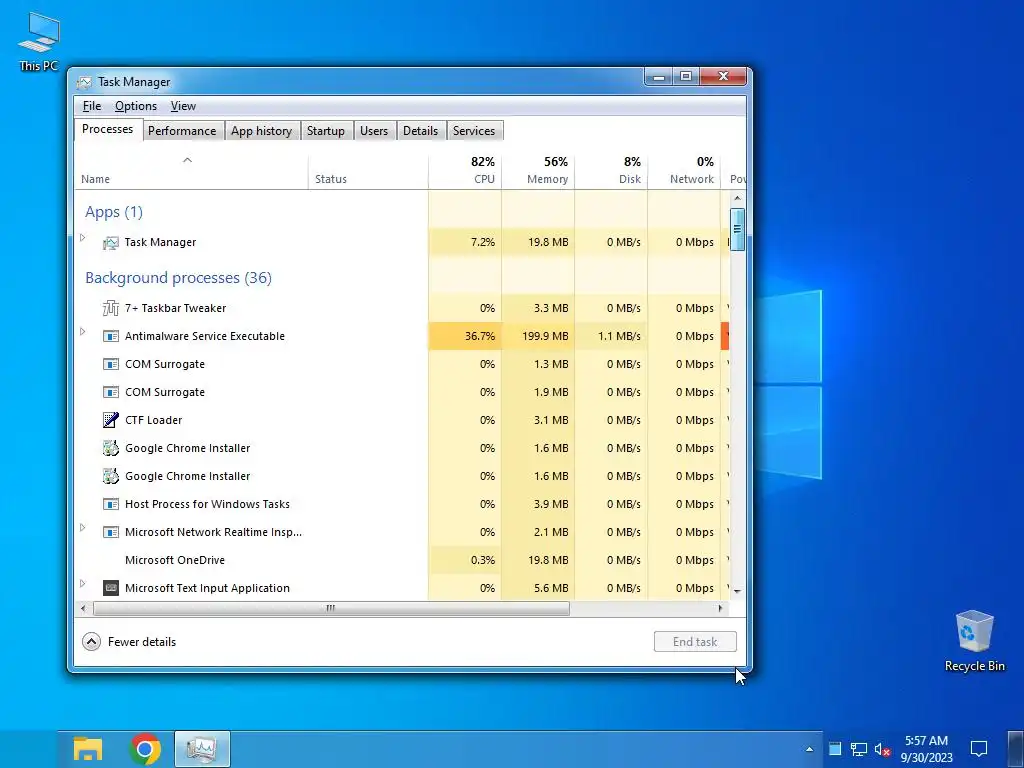Screen dimensions: 1024x768
Task: Click the Task Manager title bar icon
Action: point(84,82)
